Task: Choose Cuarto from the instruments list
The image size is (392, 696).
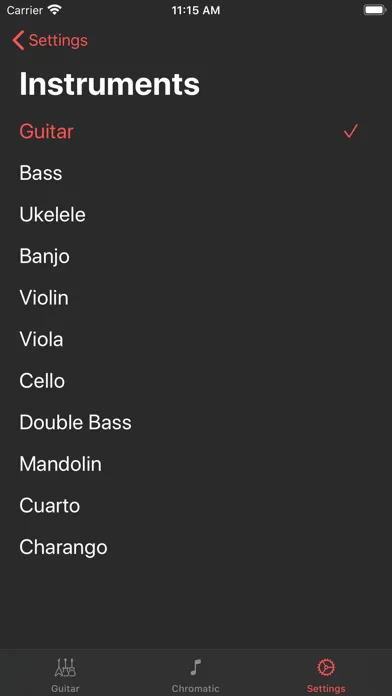Action: tap(196, 506)
